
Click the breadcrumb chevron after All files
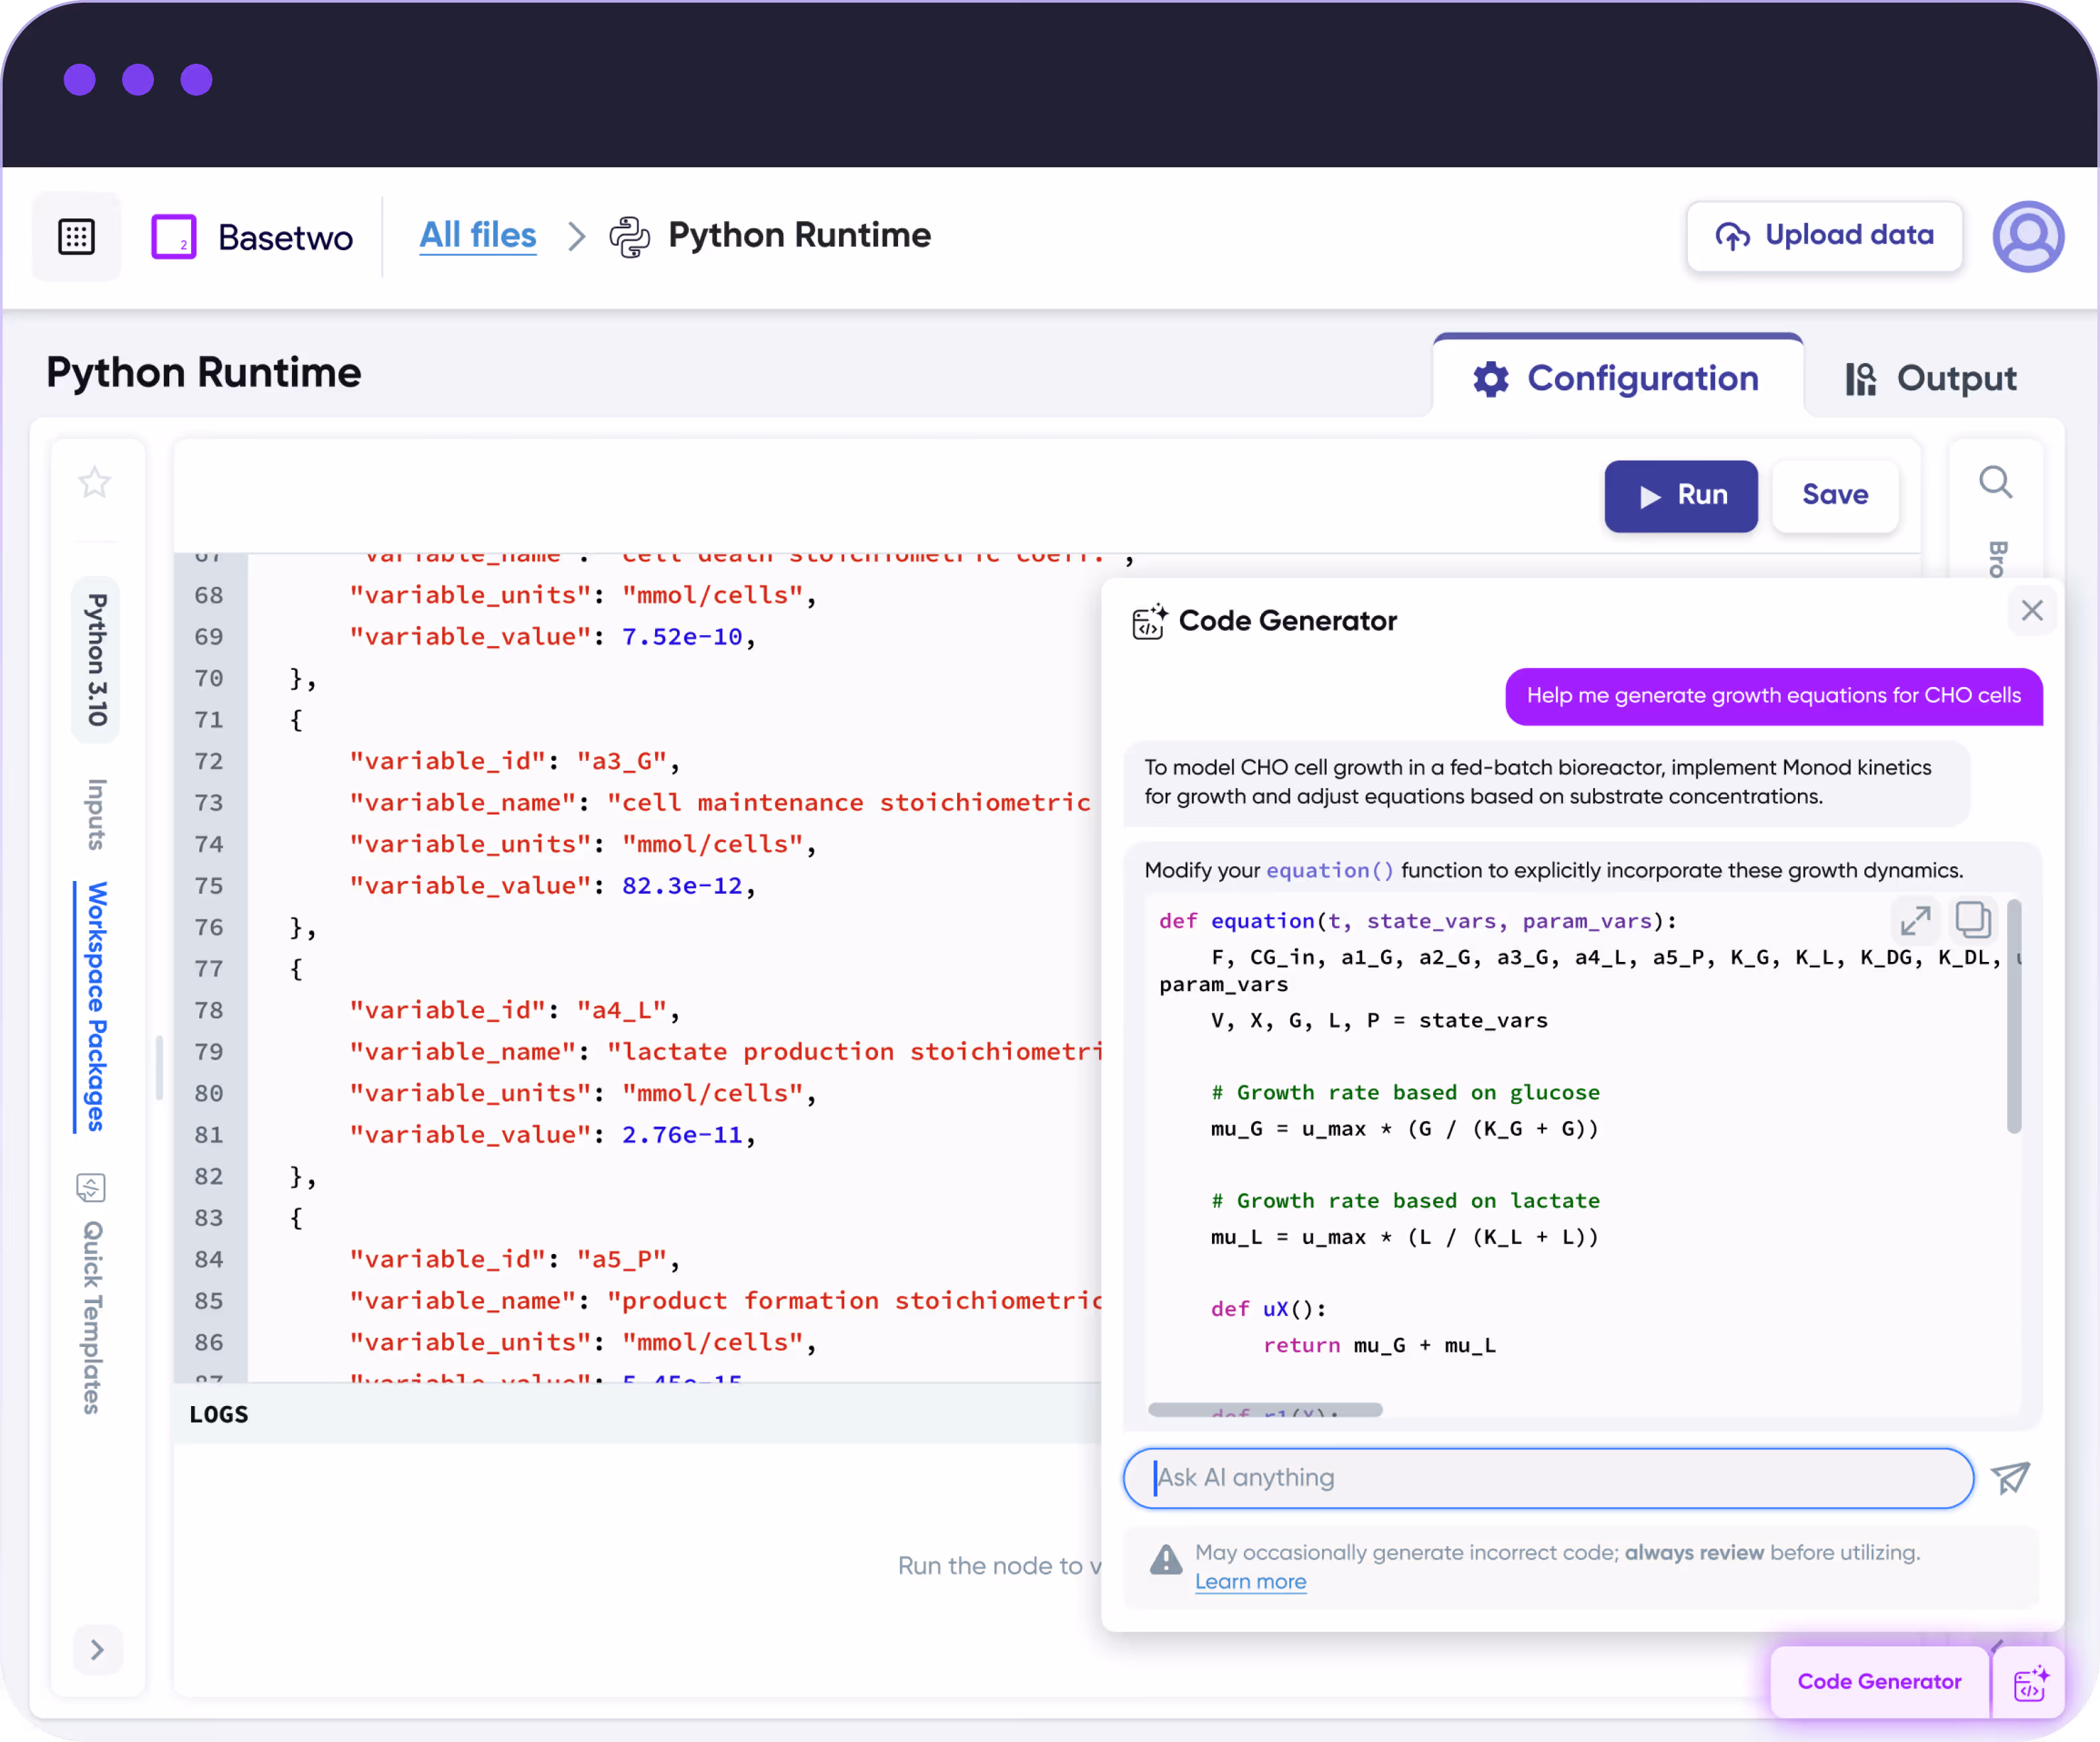tap(576, 237)
